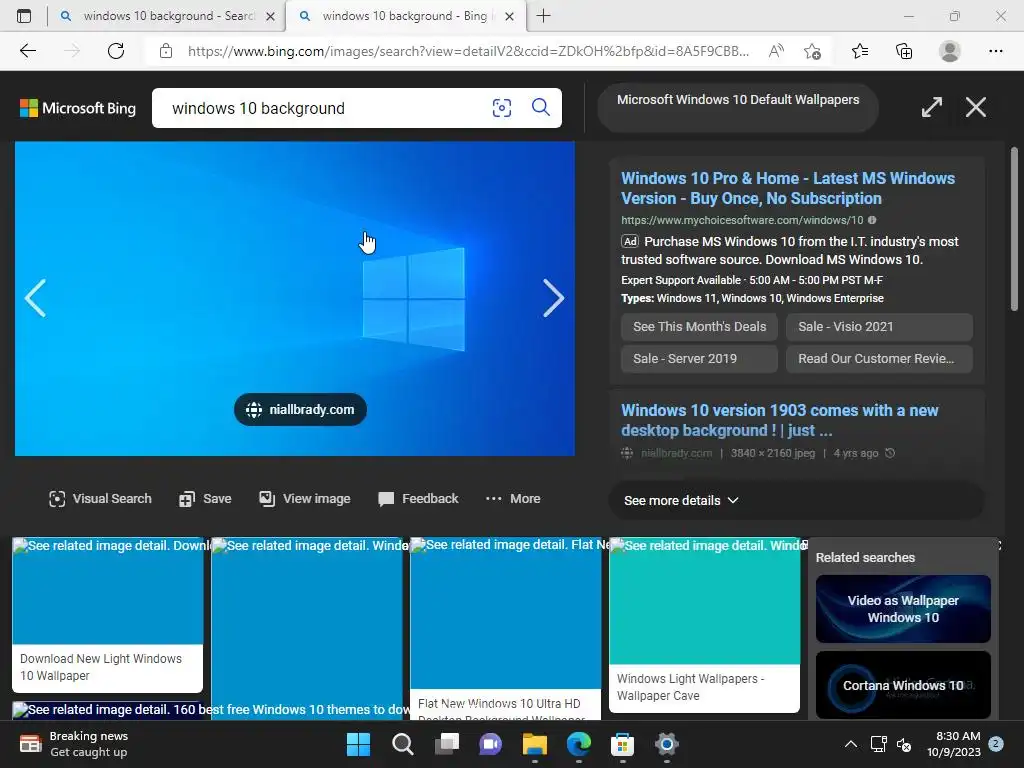Open Breaking news widget
Image resolution: width=1024 pixels, height=768 pixels.
click(x=74, y=744)
